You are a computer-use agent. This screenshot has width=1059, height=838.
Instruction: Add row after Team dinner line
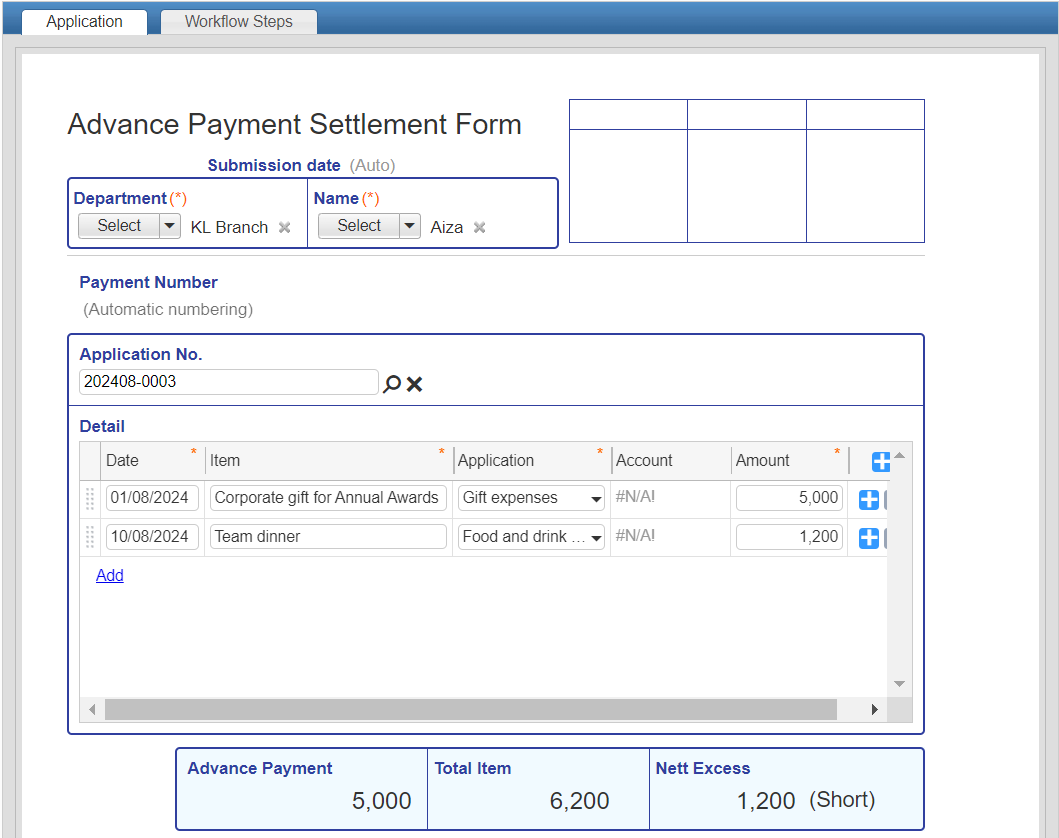(869, 538)
